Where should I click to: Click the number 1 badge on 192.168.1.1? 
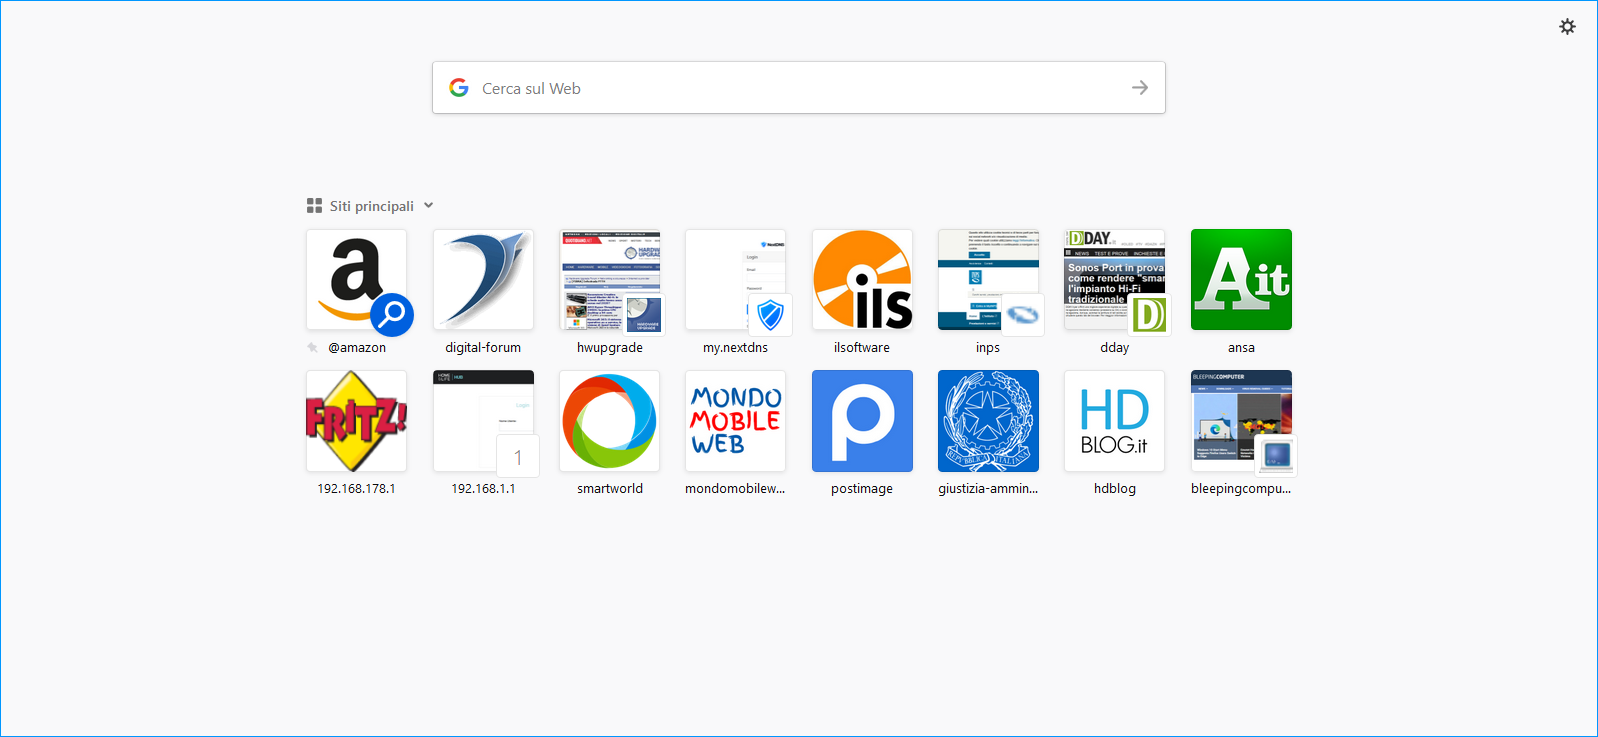click(x=518, y=456)
